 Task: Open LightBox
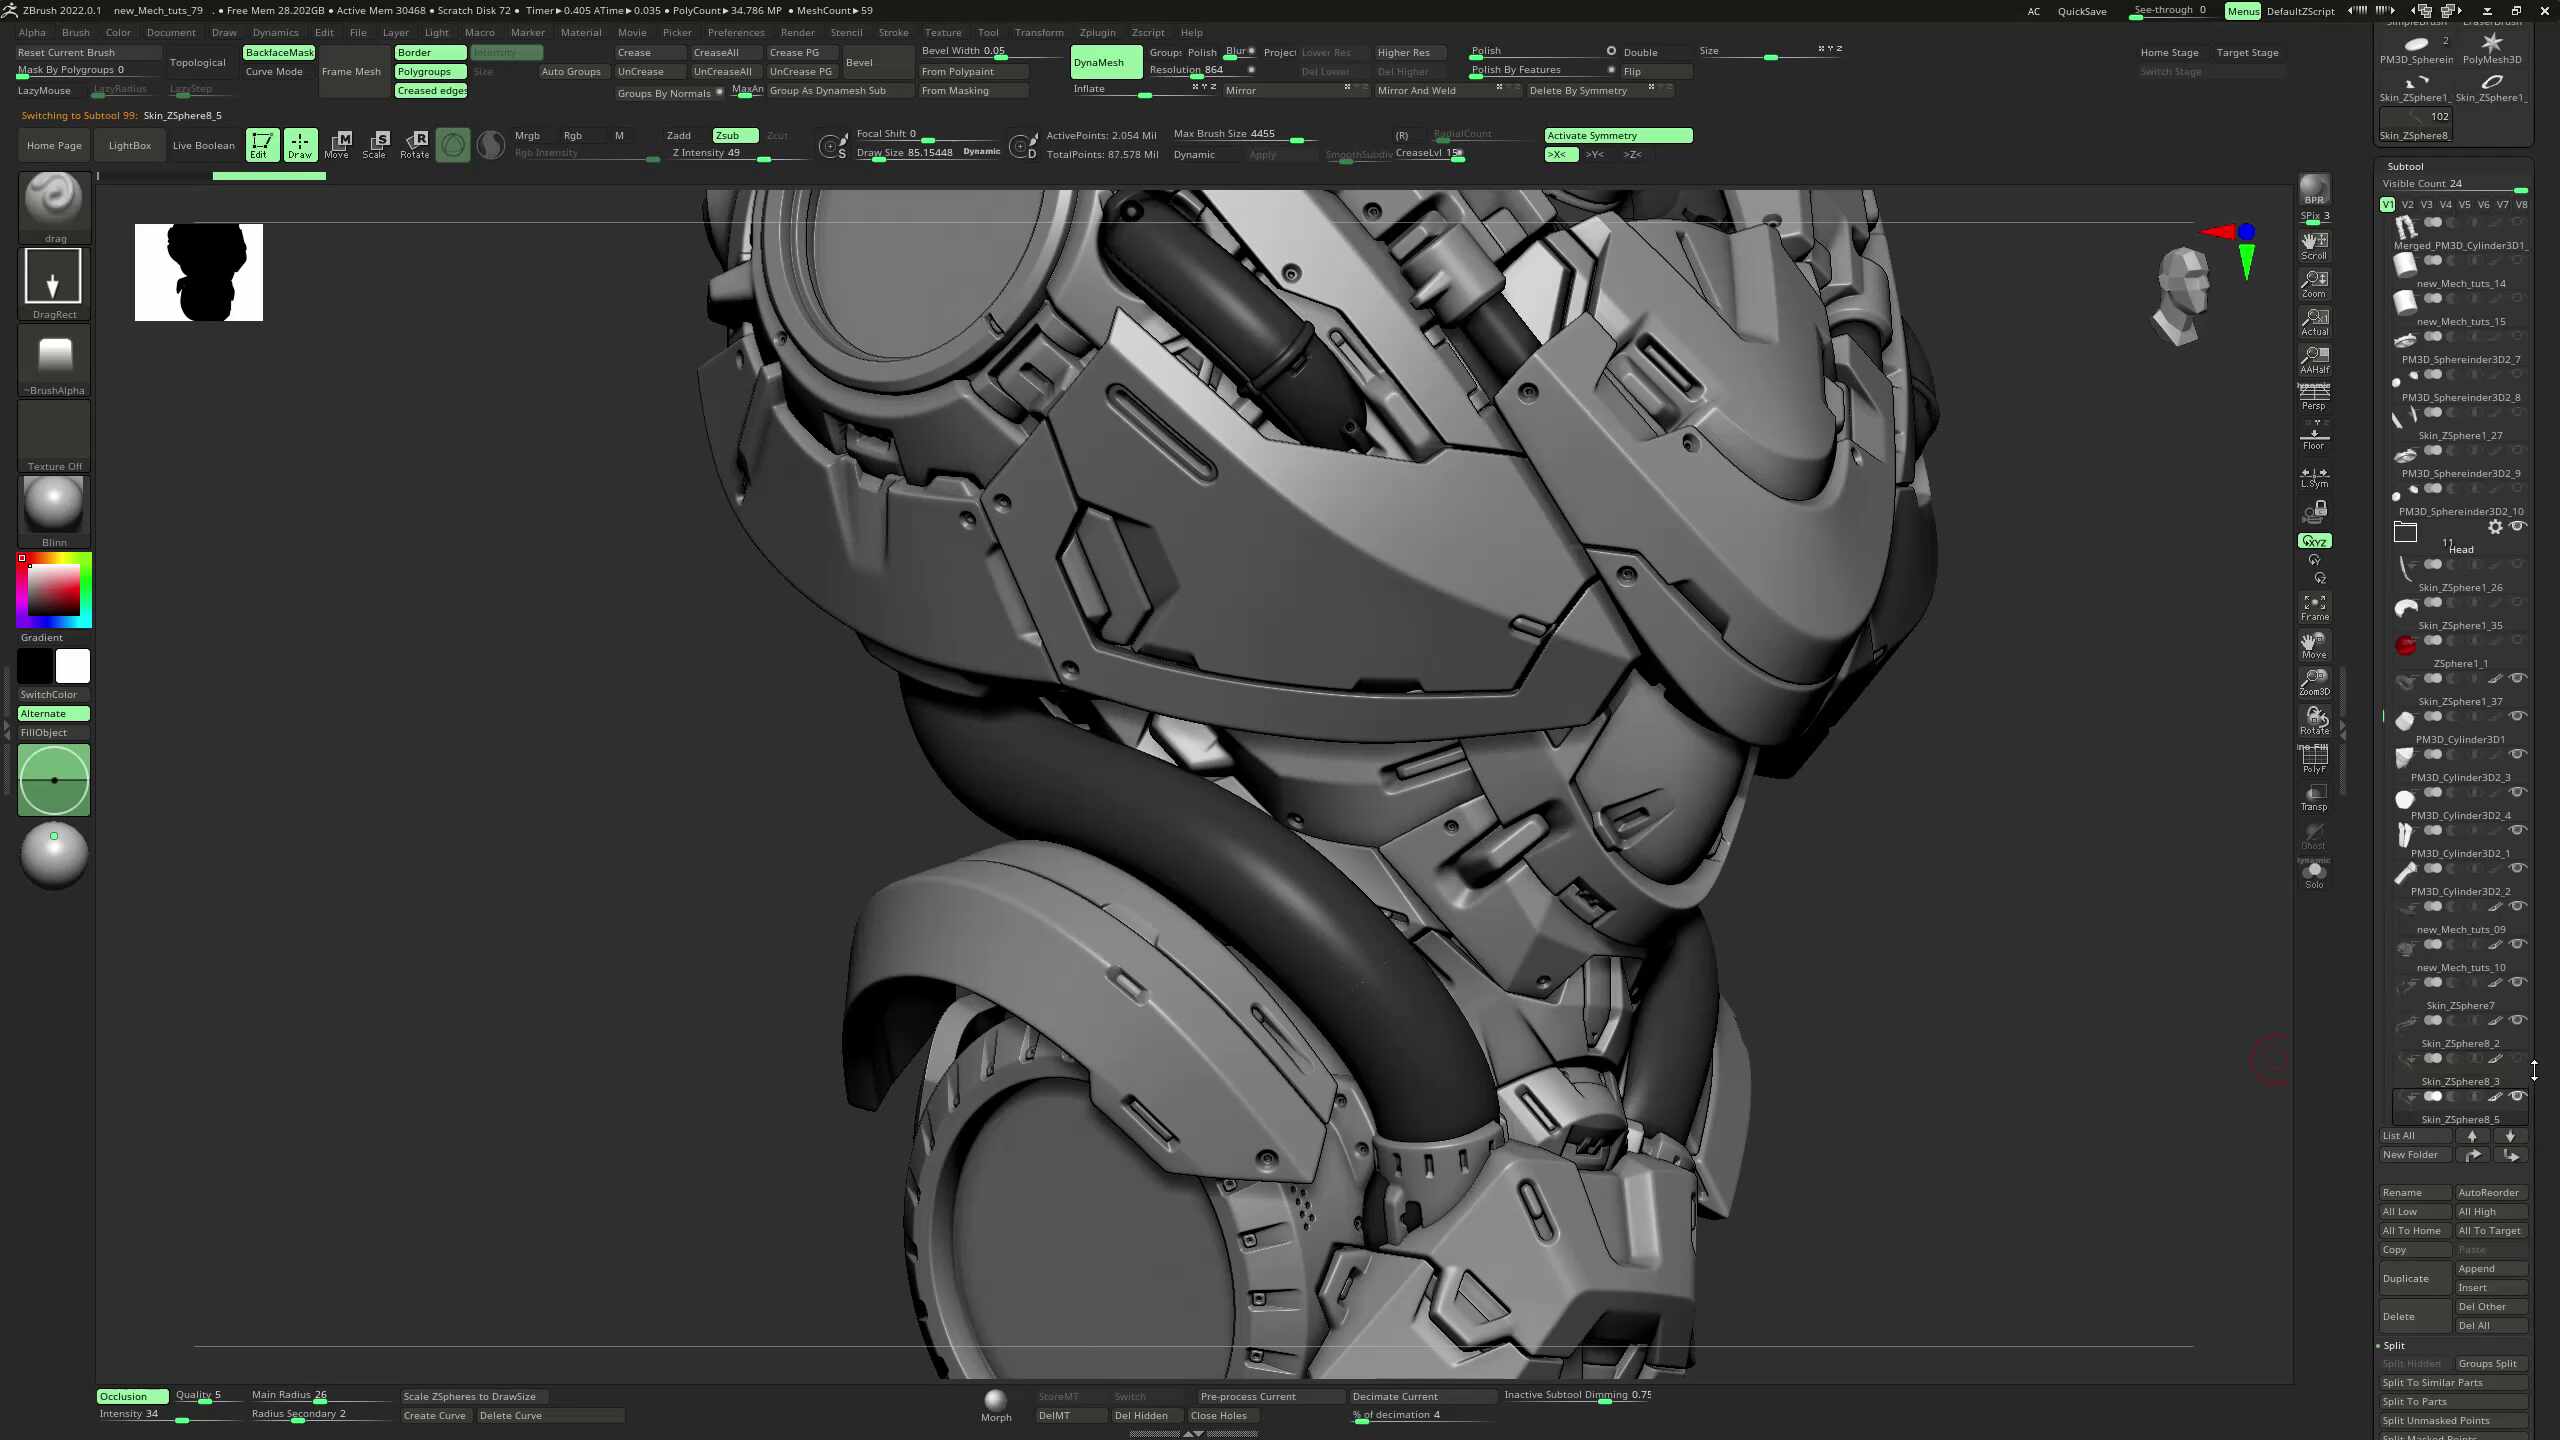coord(129,146)
